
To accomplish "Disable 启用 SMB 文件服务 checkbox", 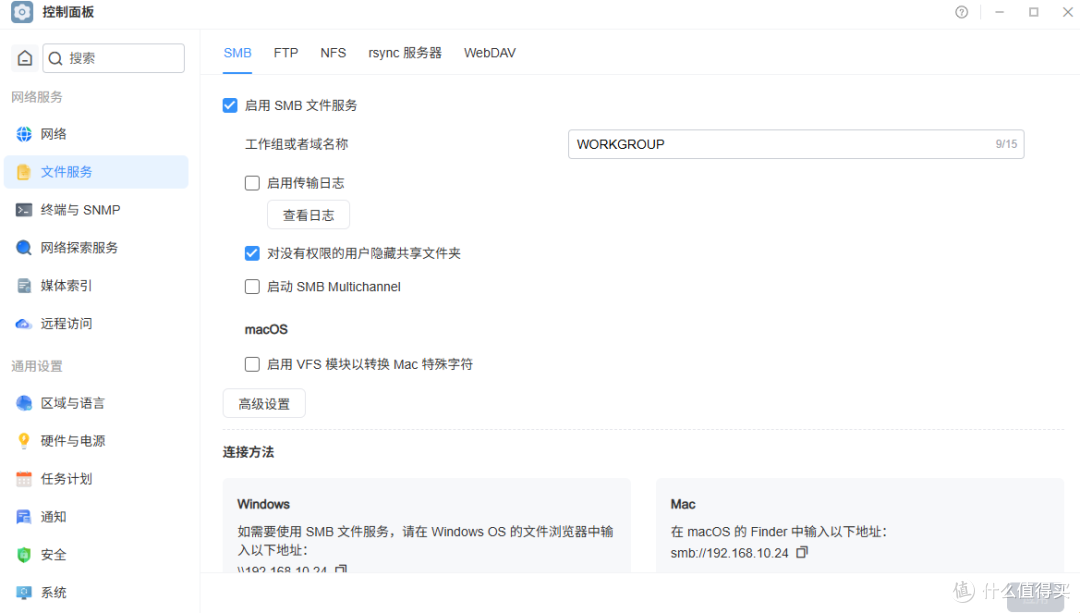I will click(230, 105).
